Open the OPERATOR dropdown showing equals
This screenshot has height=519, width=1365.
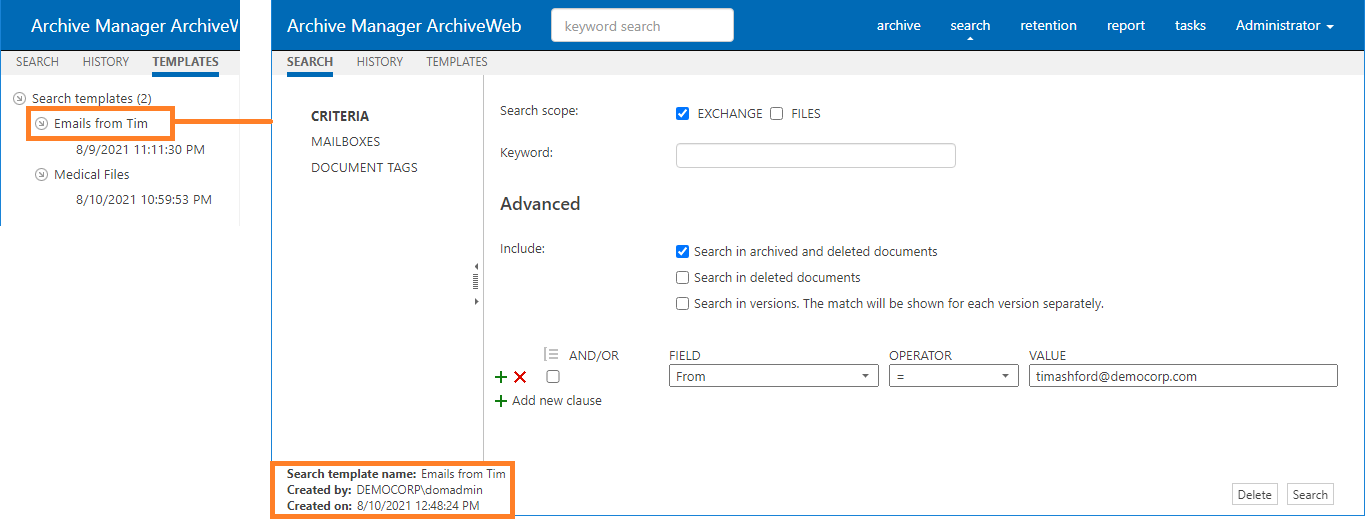954,376
